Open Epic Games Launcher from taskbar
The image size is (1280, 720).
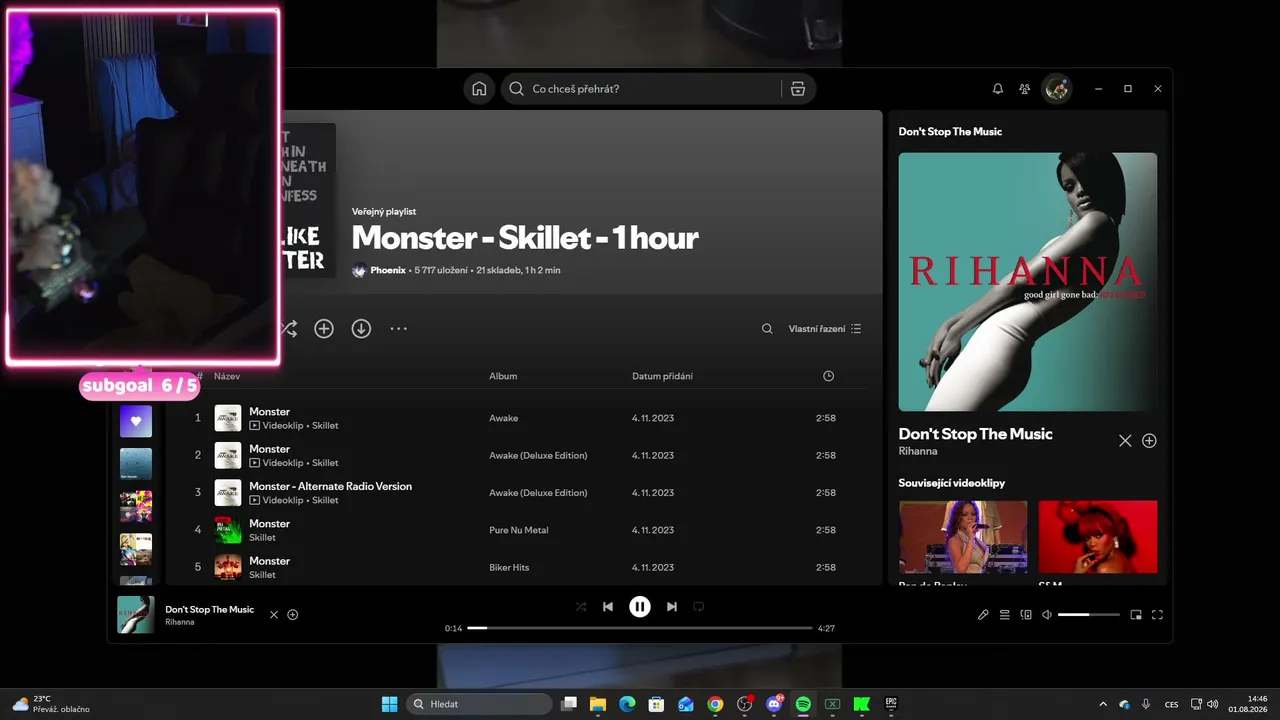[891, 704]
